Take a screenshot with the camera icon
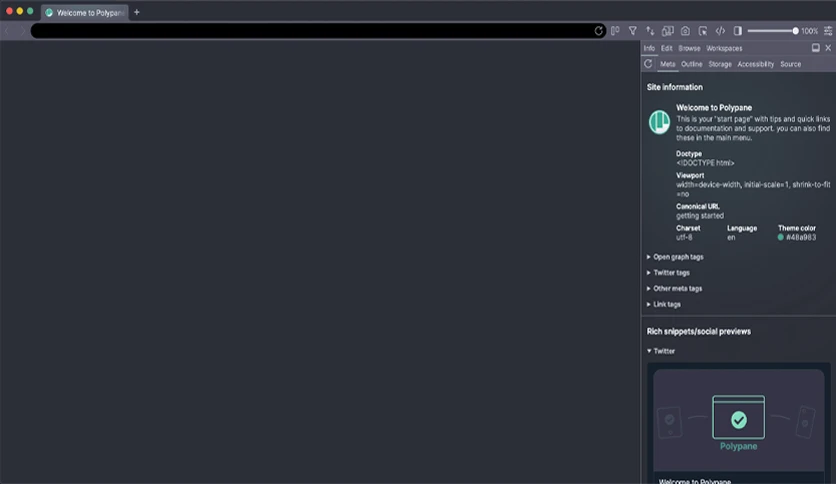This screenshot has height=484, width=836. click(686, 31)
